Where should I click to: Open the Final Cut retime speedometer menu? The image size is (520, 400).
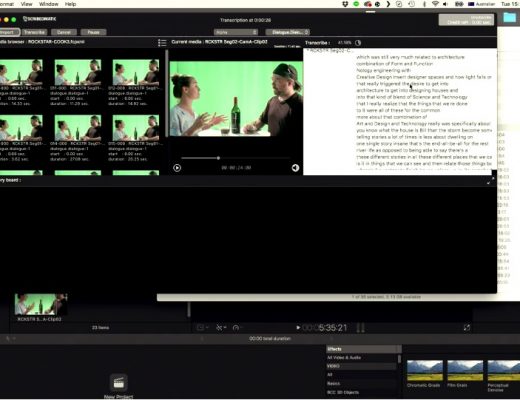coord(236,328)
